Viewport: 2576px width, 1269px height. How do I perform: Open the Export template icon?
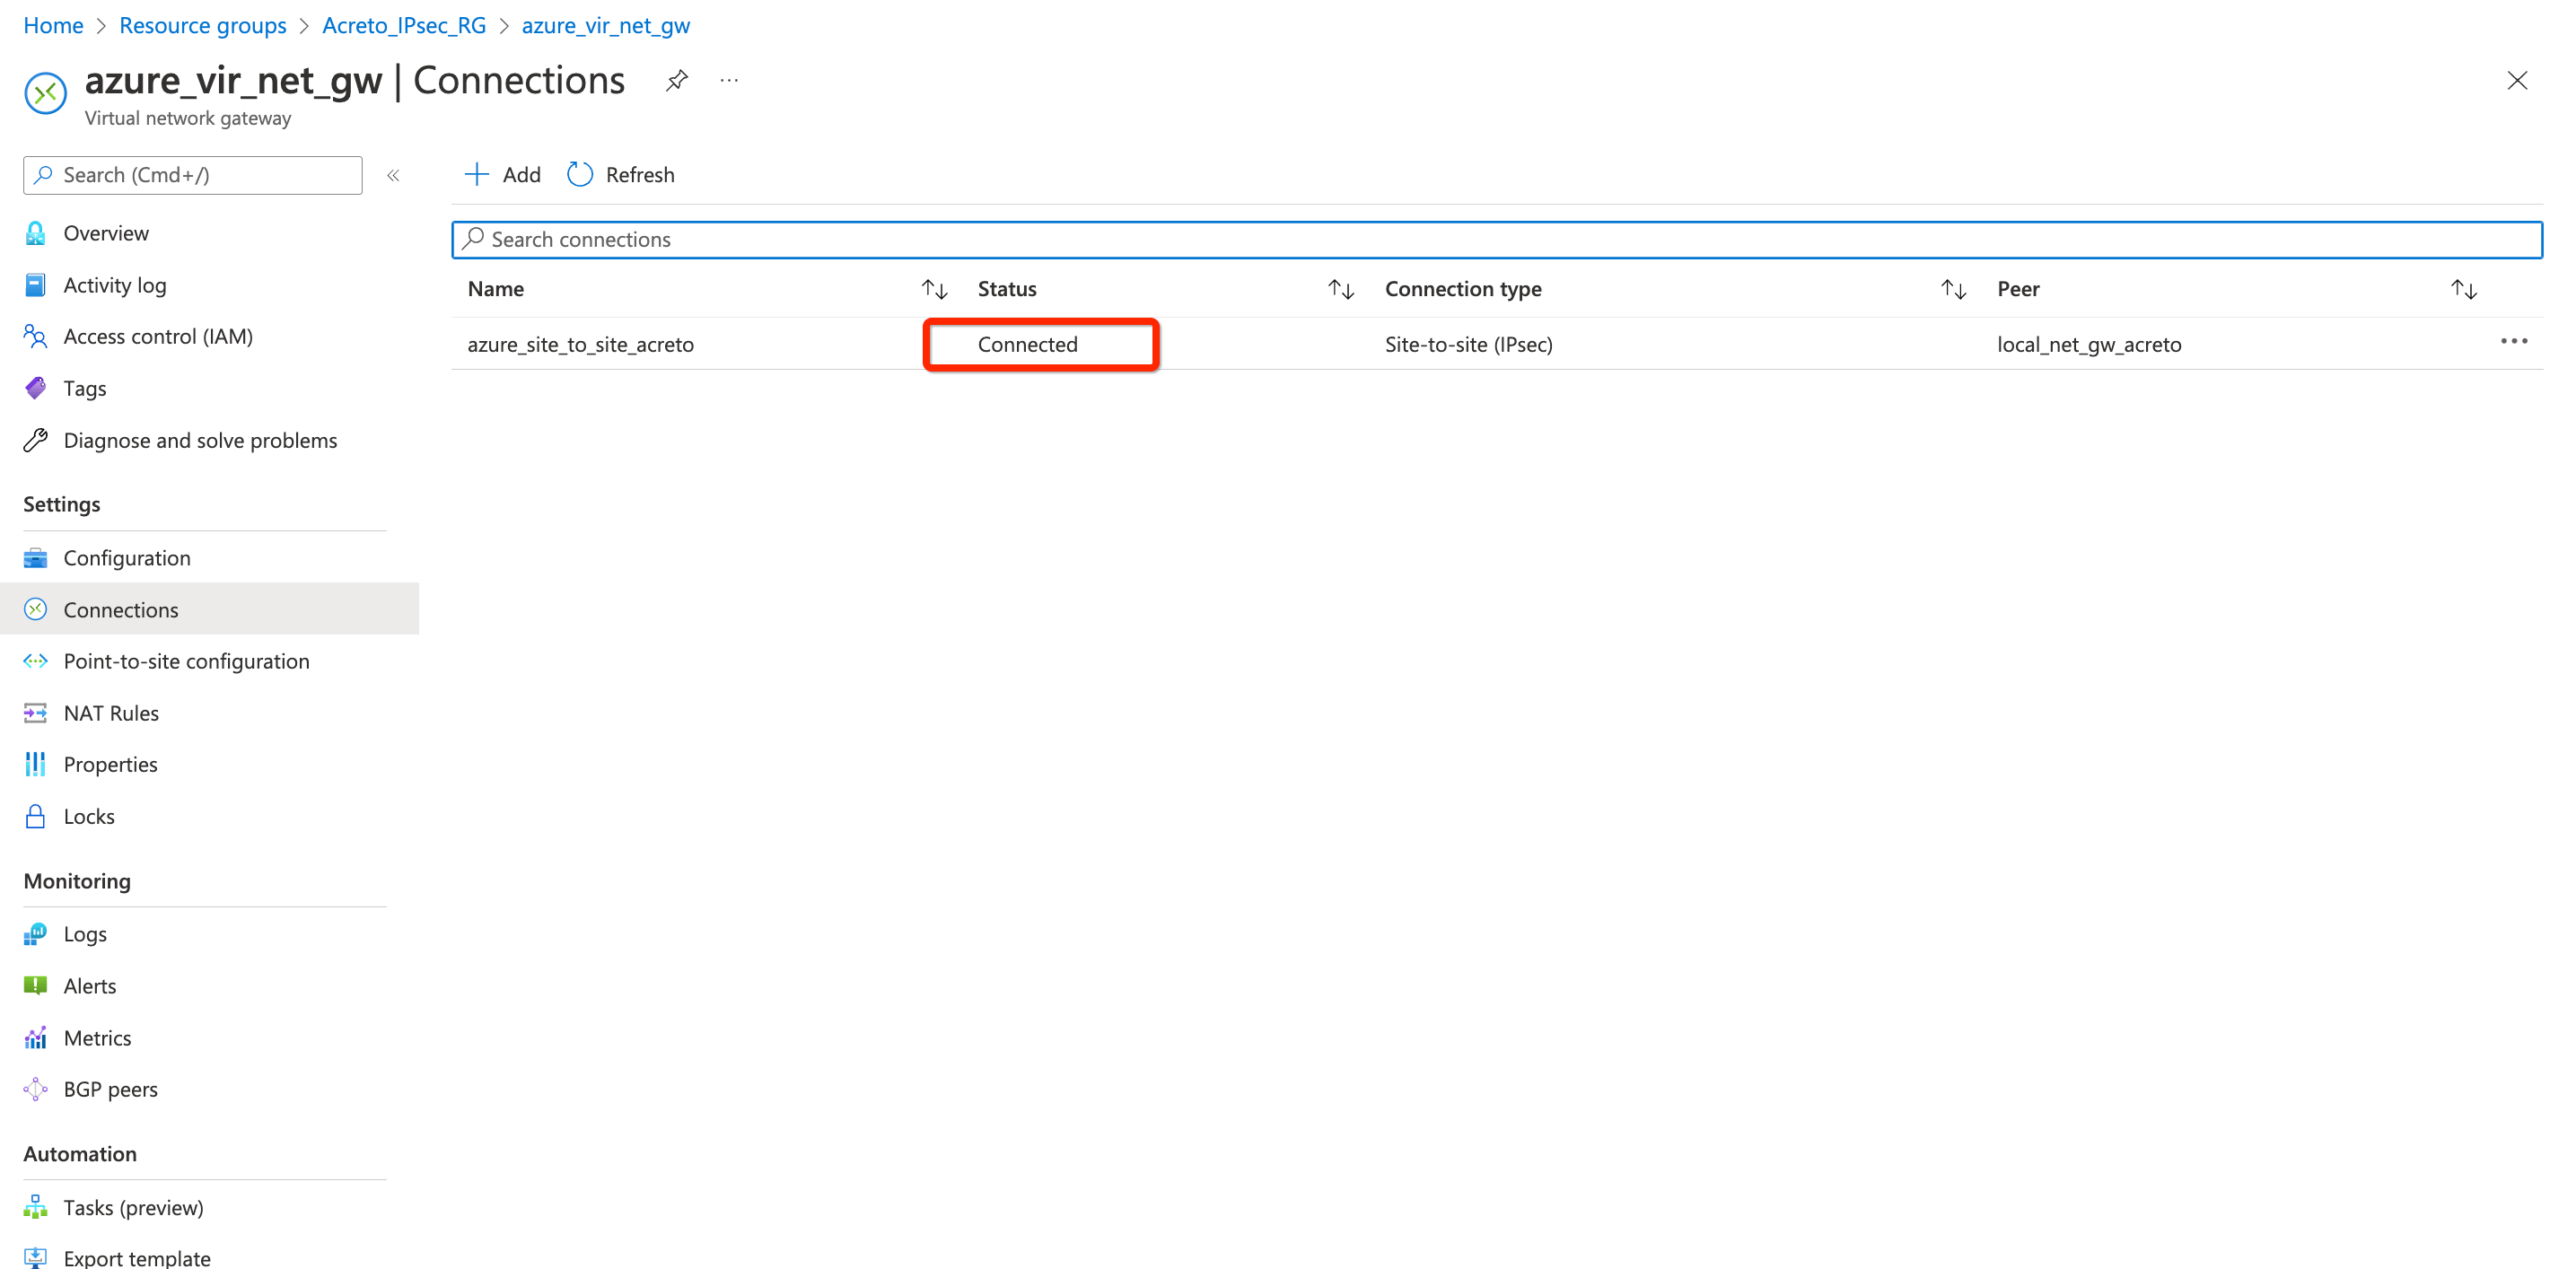(x=35, y=1258)
